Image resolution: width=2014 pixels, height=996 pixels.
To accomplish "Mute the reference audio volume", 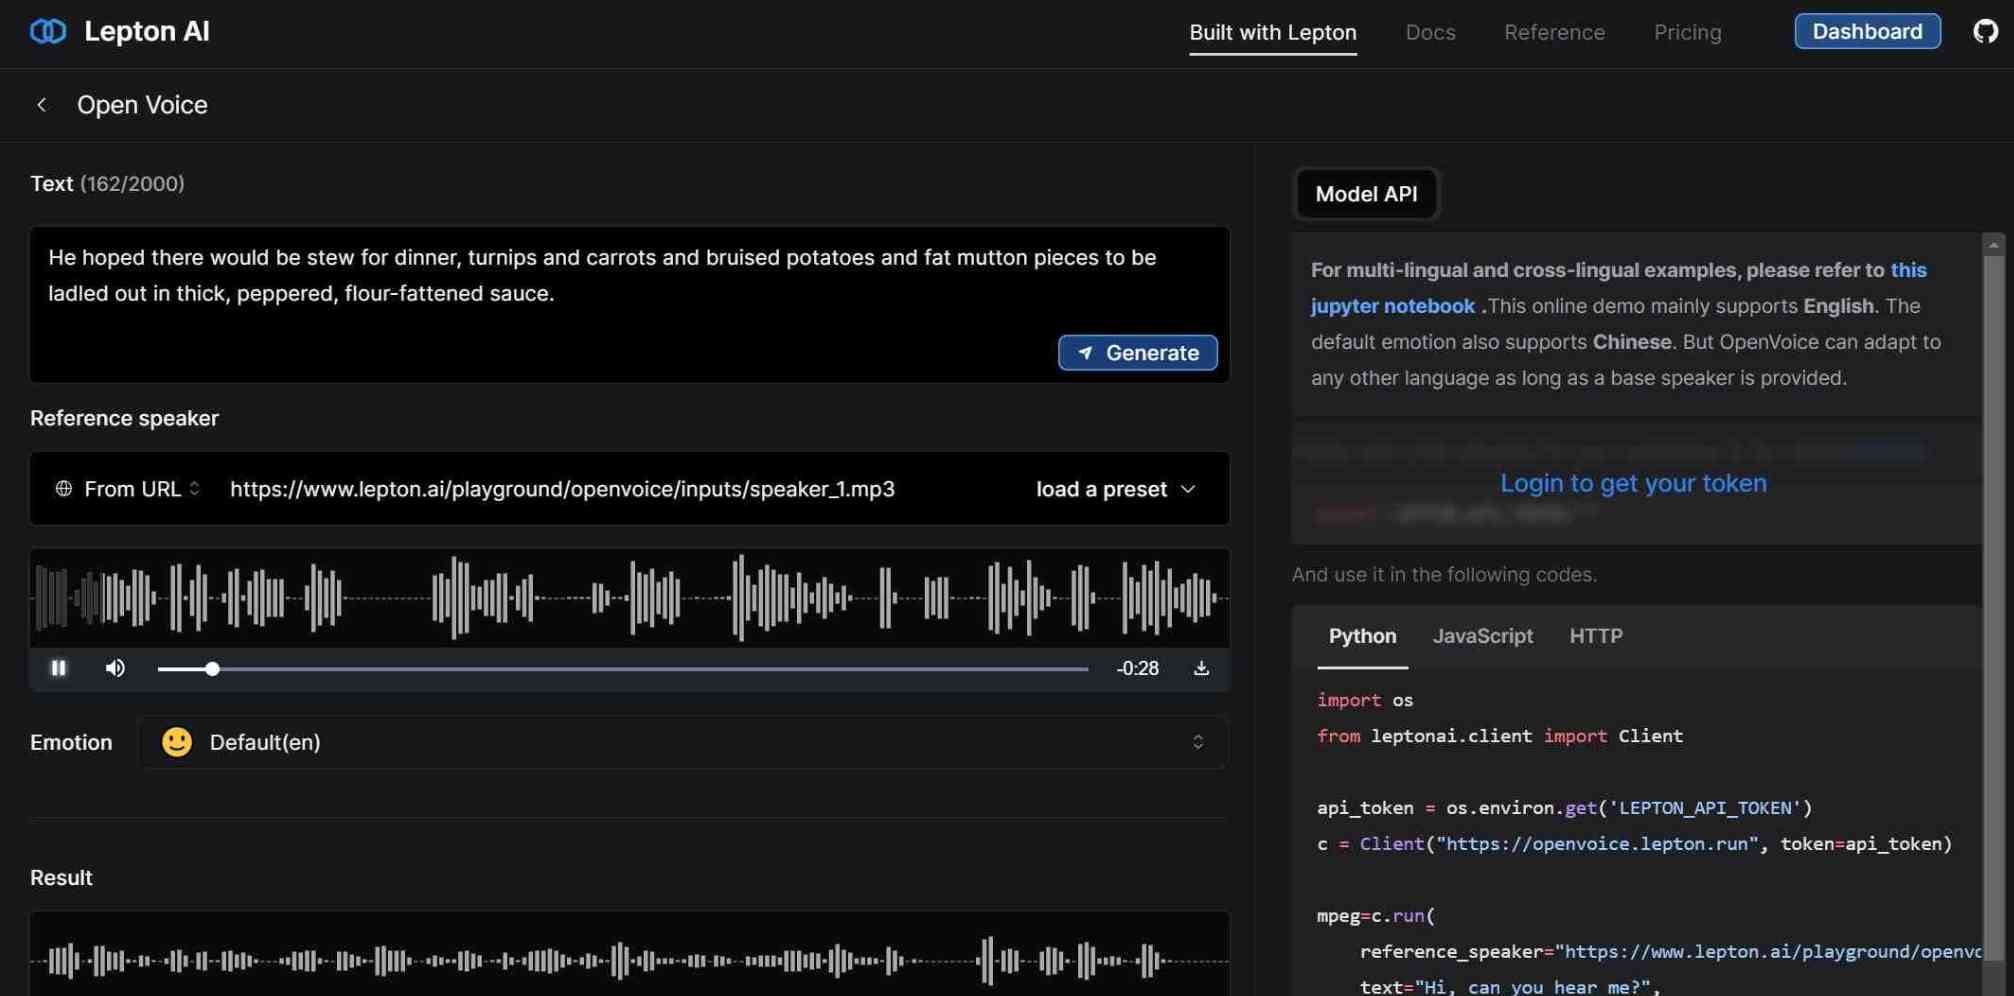I will tap(115, 668).
